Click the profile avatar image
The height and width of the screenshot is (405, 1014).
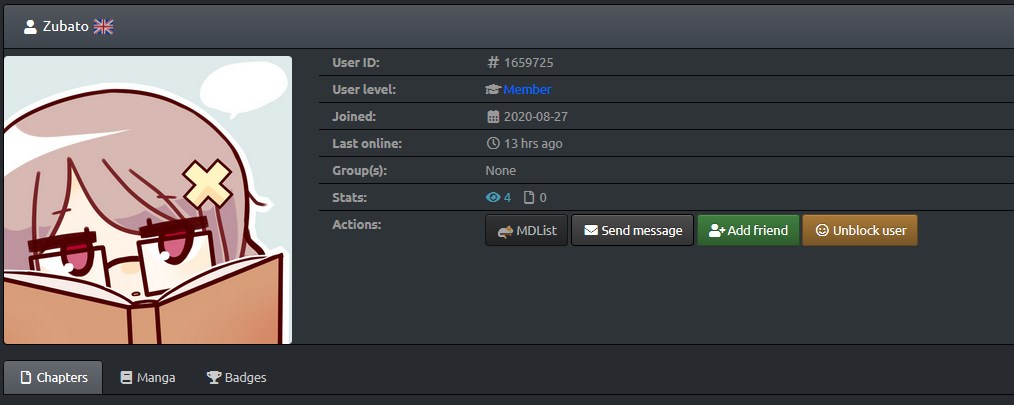tap(148, 200)
